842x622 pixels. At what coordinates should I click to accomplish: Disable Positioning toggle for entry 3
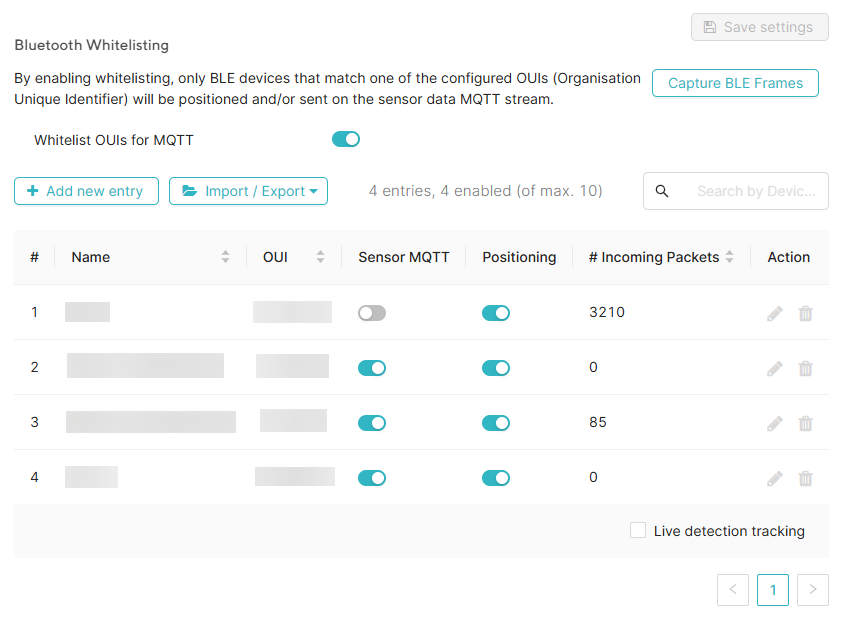496,423
